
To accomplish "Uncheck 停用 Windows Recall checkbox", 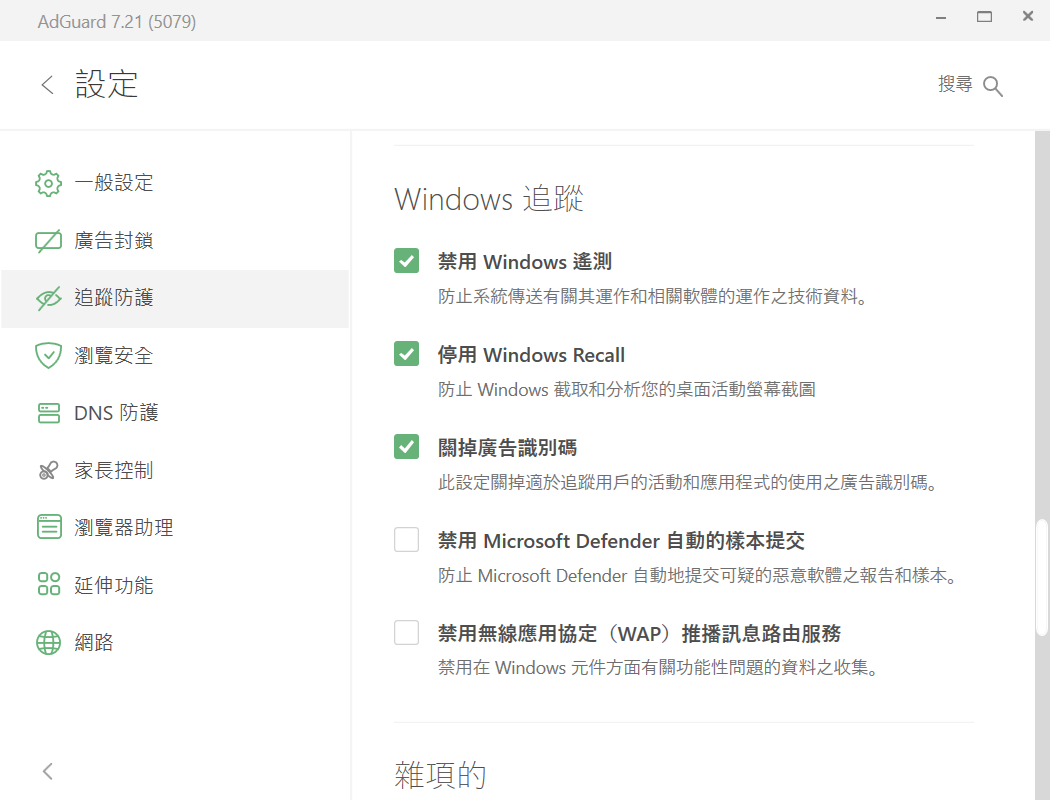I will tap(406, 353).
